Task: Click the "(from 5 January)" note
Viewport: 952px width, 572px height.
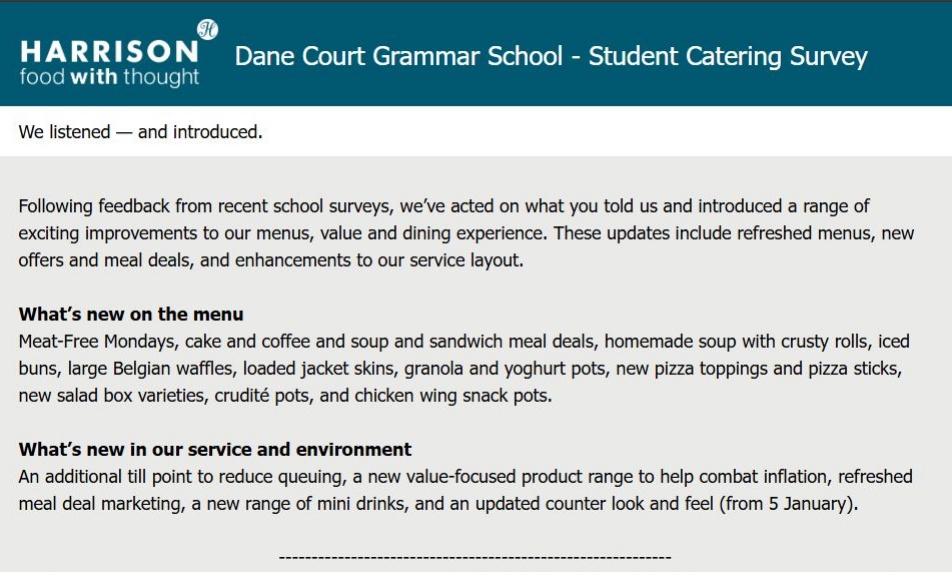Action: click(x=788, y=503)
